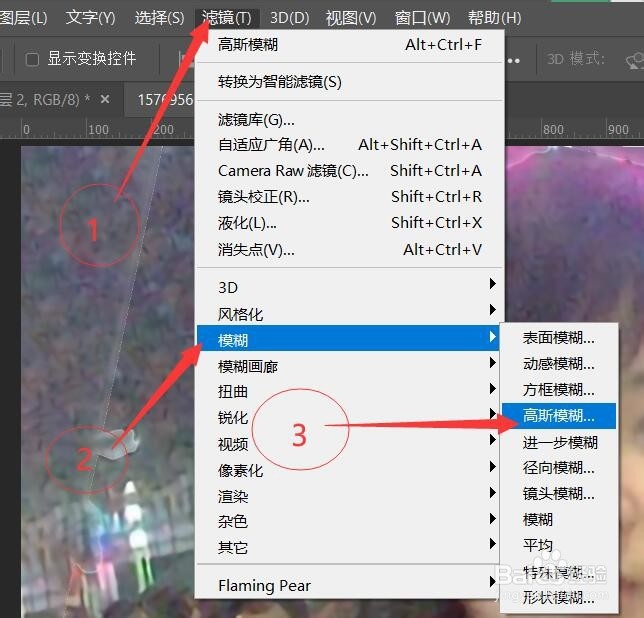Expand the 像素化 submenu

[x=350, y=470]
